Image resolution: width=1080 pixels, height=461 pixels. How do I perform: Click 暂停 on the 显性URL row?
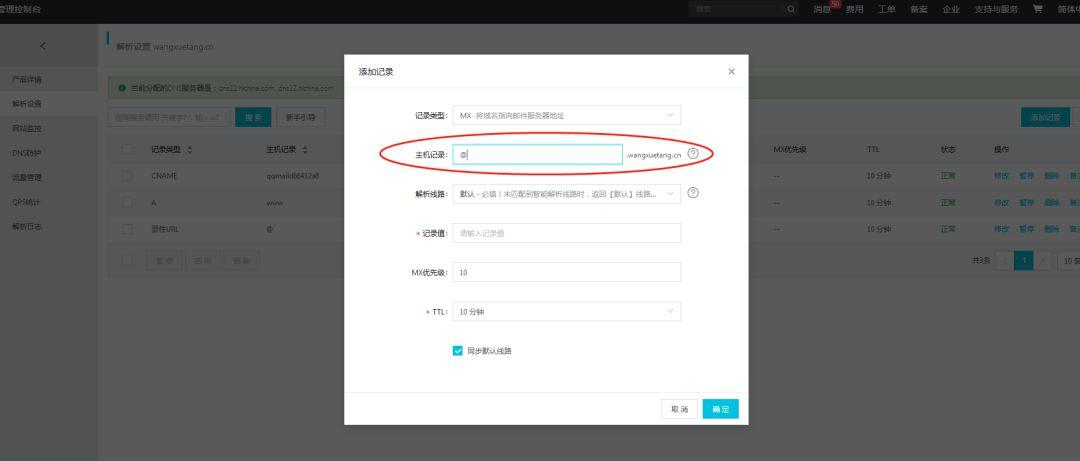point(1026,229)
